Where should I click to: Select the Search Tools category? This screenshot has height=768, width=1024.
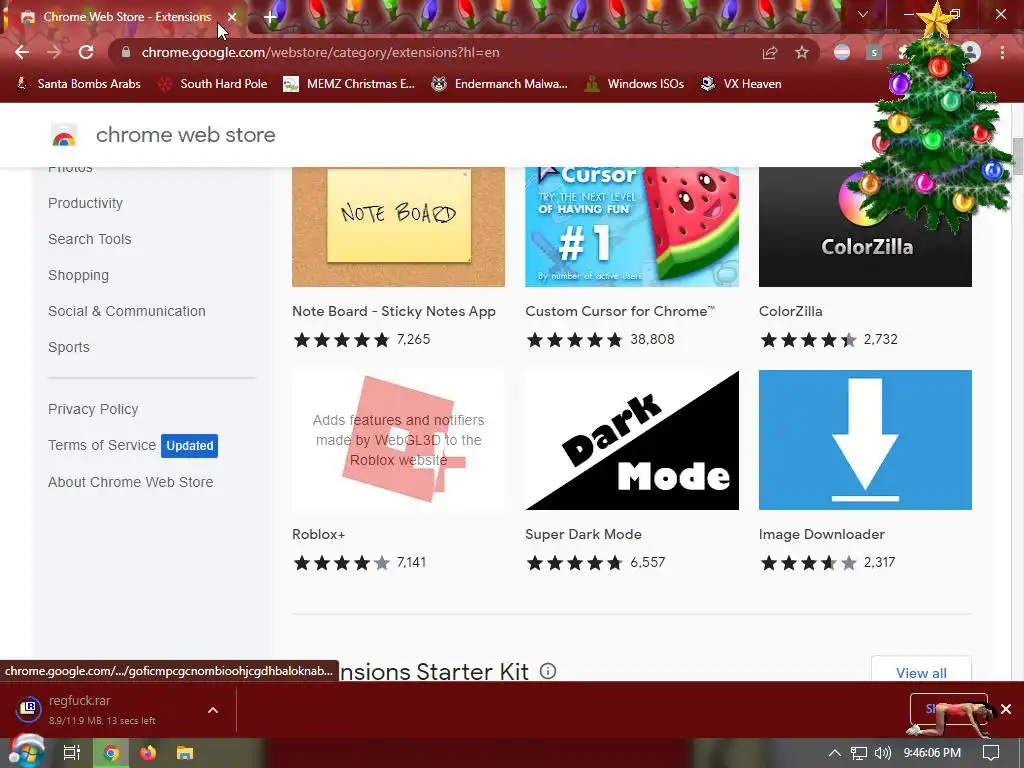click(89, 239)
